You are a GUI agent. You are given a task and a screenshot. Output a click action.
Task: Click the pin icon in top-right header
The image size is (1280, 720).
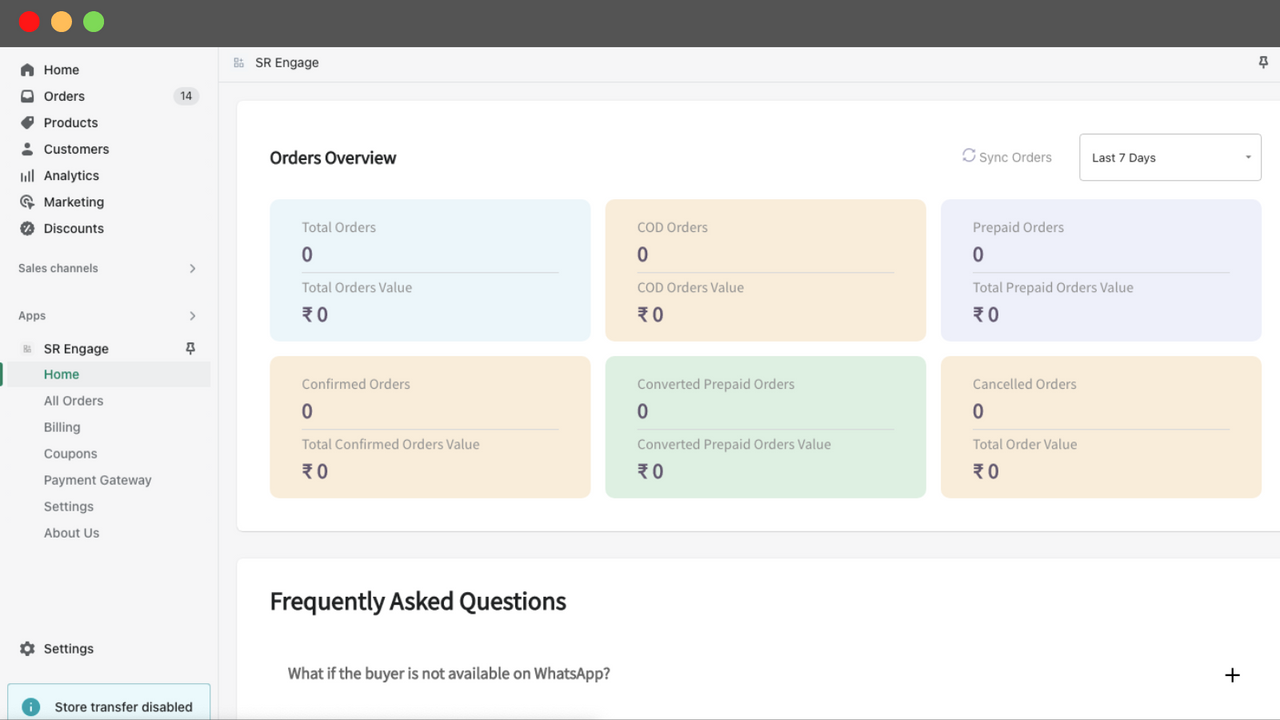[1263, 62]
